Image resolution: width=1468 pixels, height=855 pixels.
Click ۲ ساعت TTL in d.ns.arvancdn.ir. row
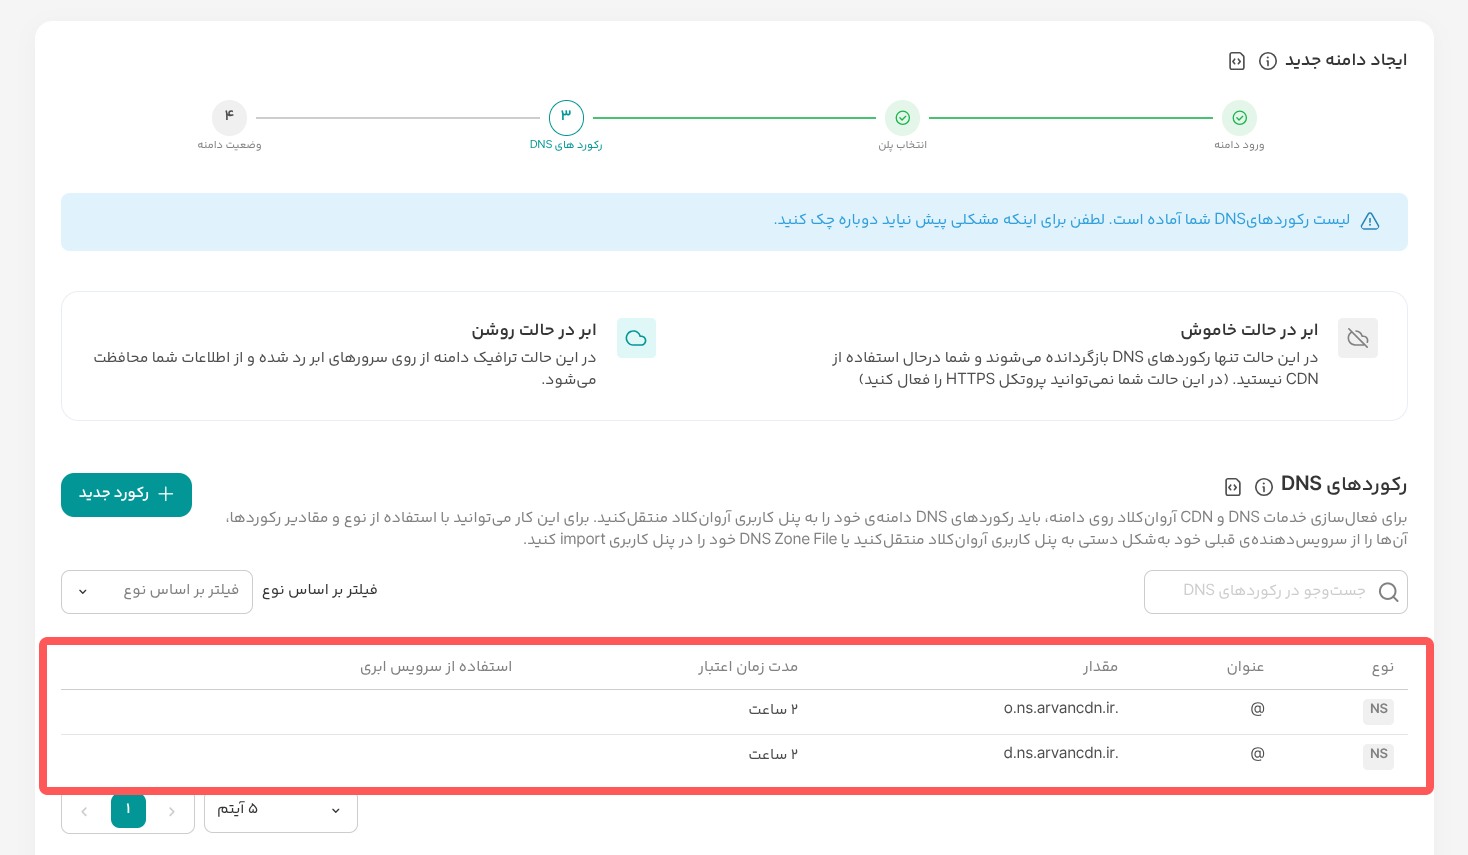pyautogui.click(x=773, y=754)
